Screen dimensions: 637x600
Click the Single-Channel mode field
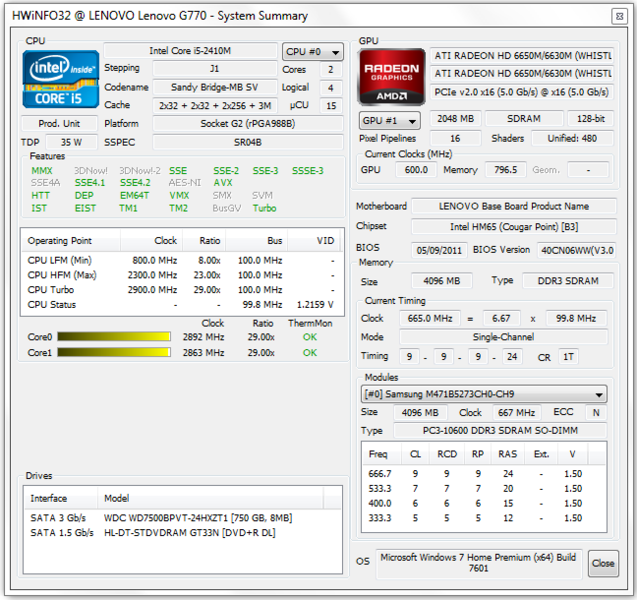(503, 337)
